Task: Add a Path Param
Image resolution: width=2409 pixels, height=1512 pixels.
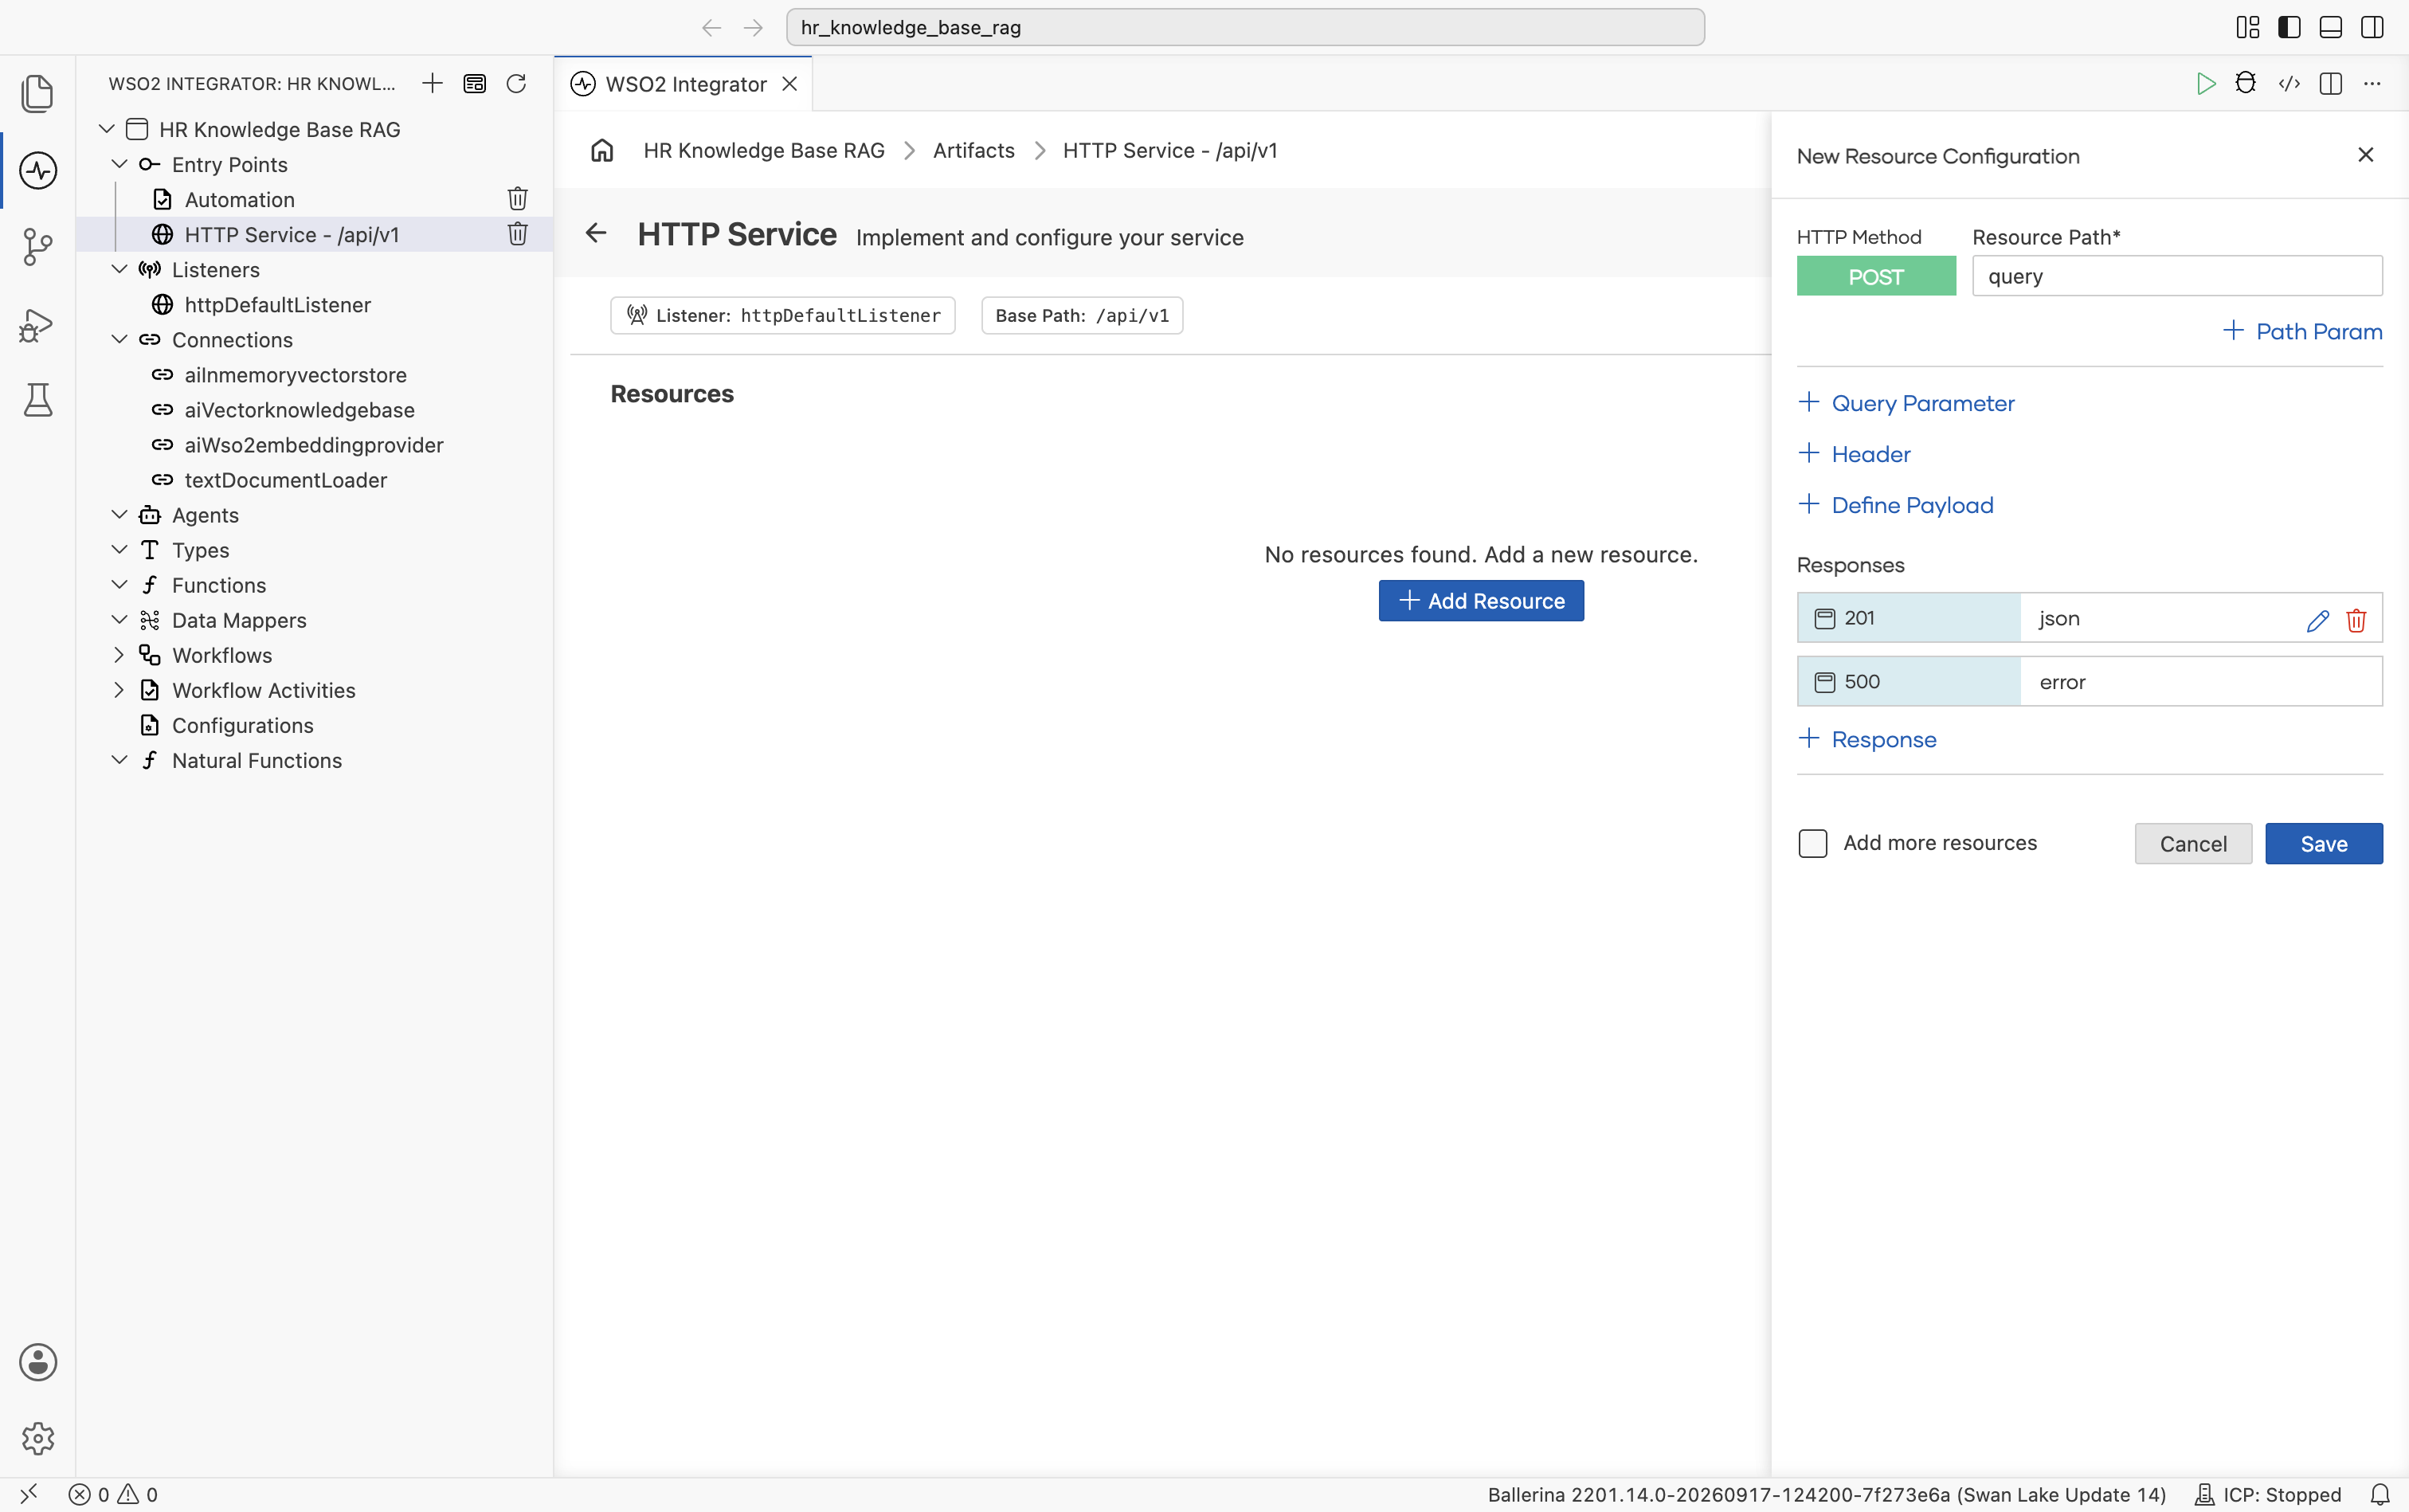Action: click(x=2302, y=331)
